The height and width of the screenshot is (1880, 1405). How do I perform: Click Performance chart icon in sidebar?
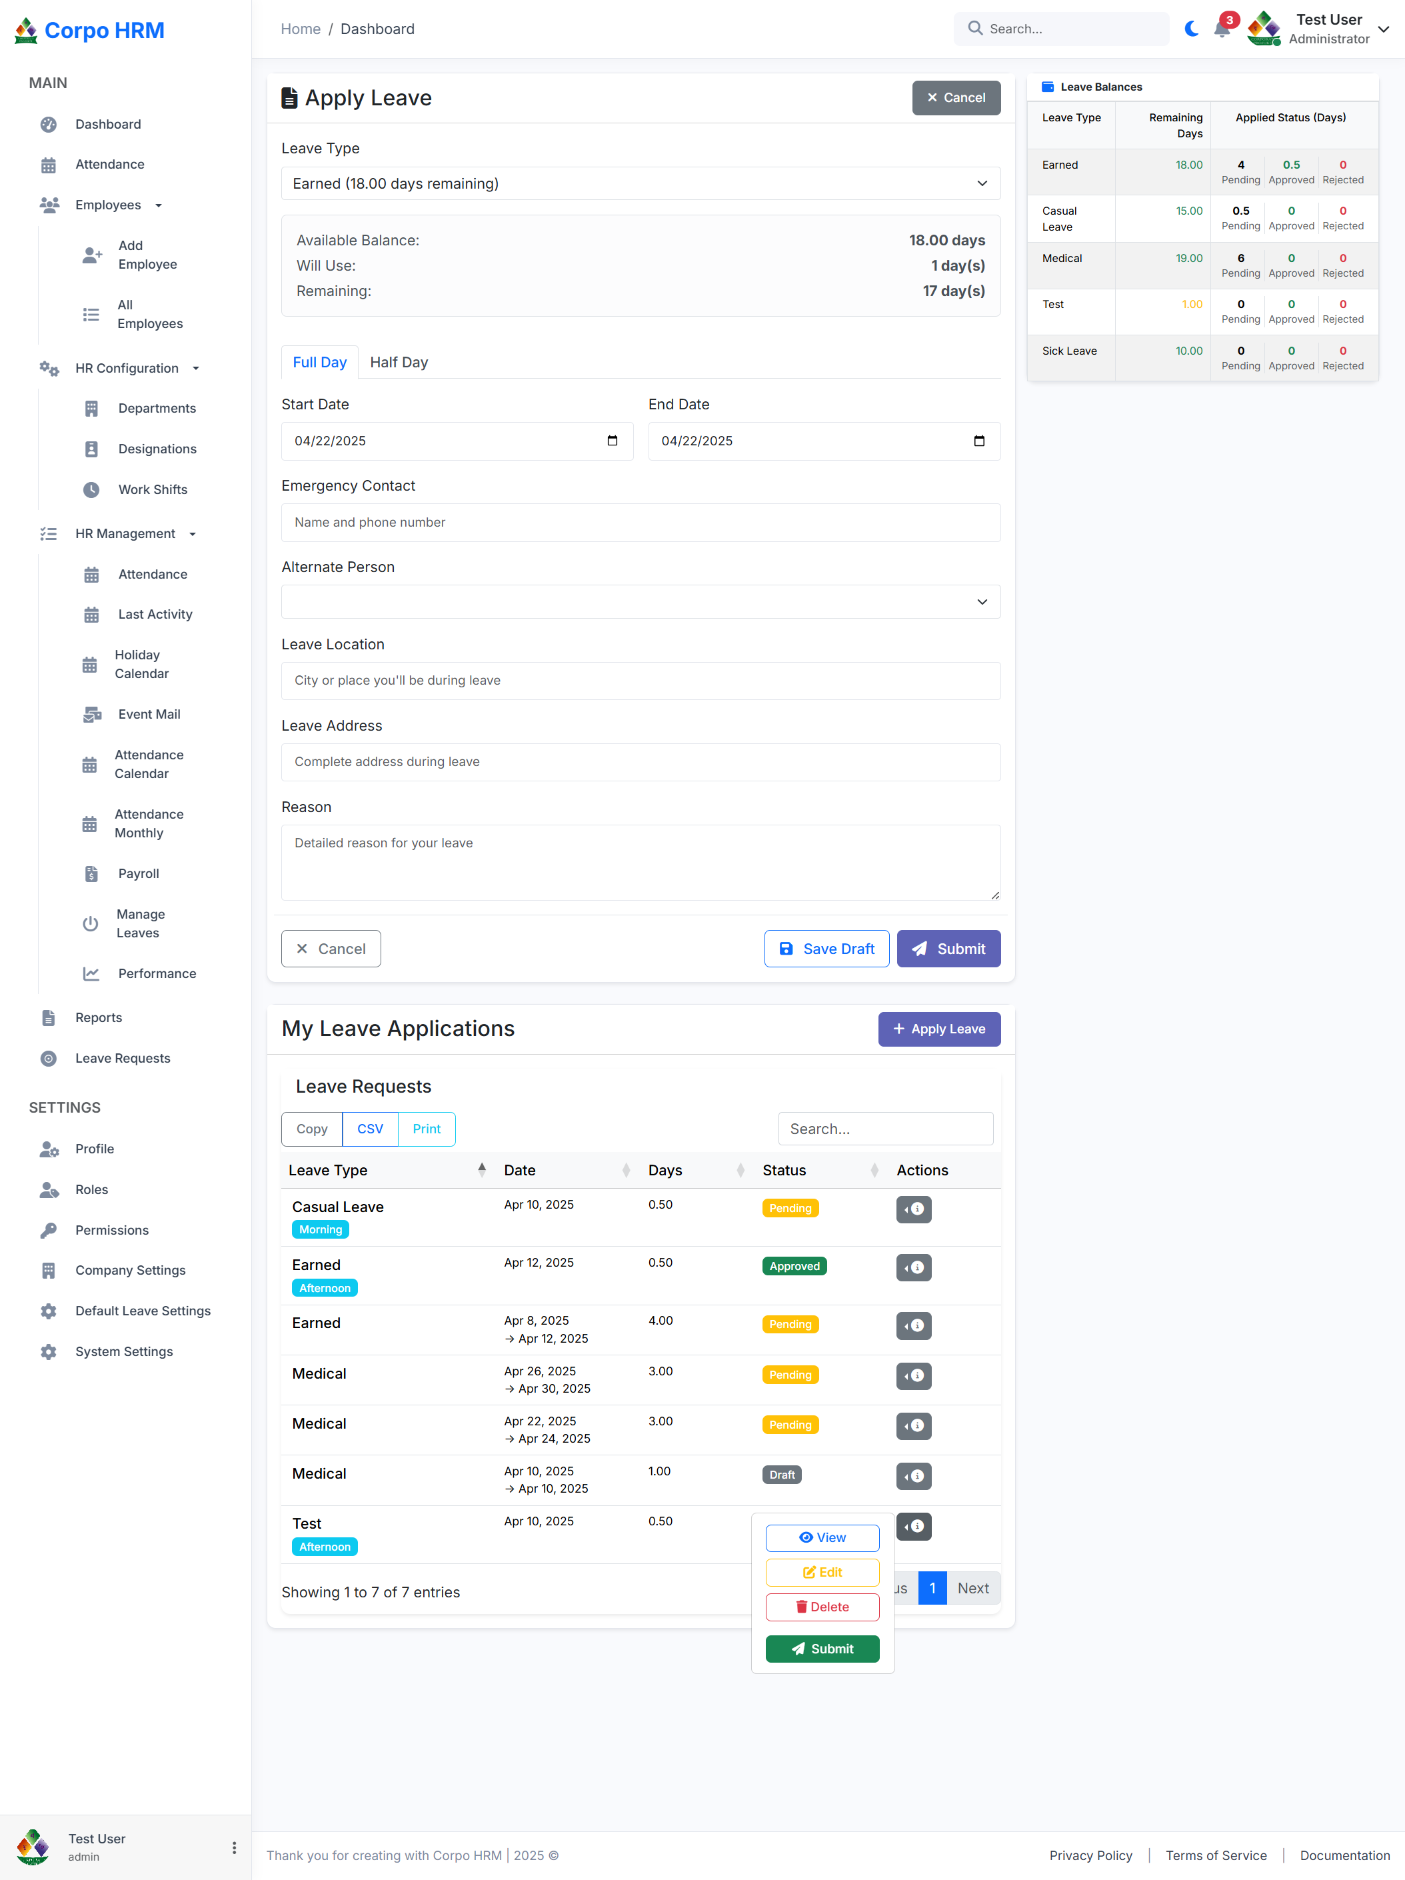tap(91, 974)
